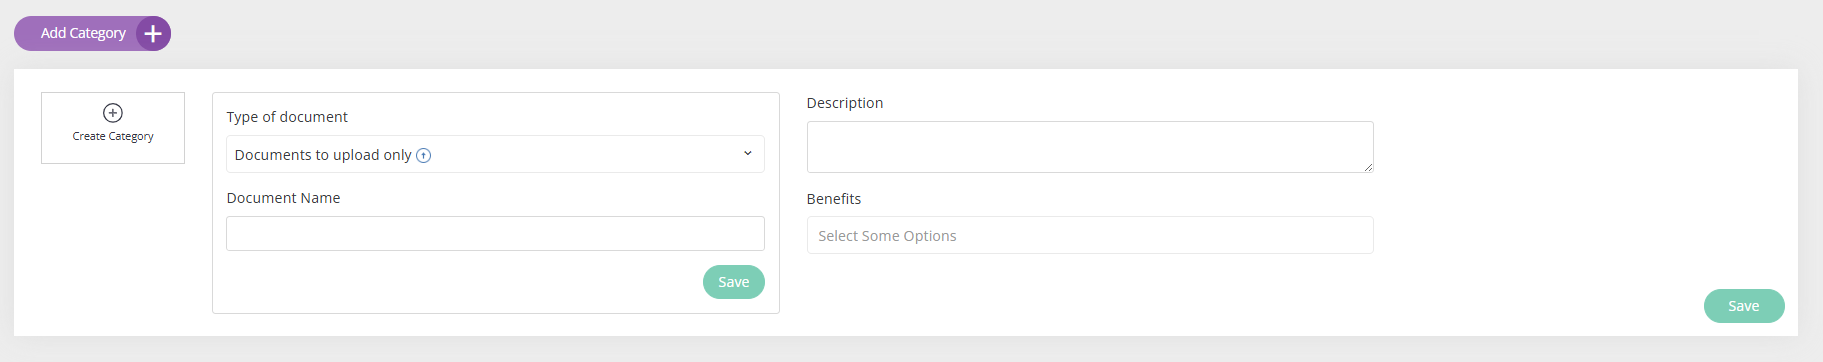Click the bottom-right Save category button
Viewport: 1823px width, 362px height.
point(1744,306)
